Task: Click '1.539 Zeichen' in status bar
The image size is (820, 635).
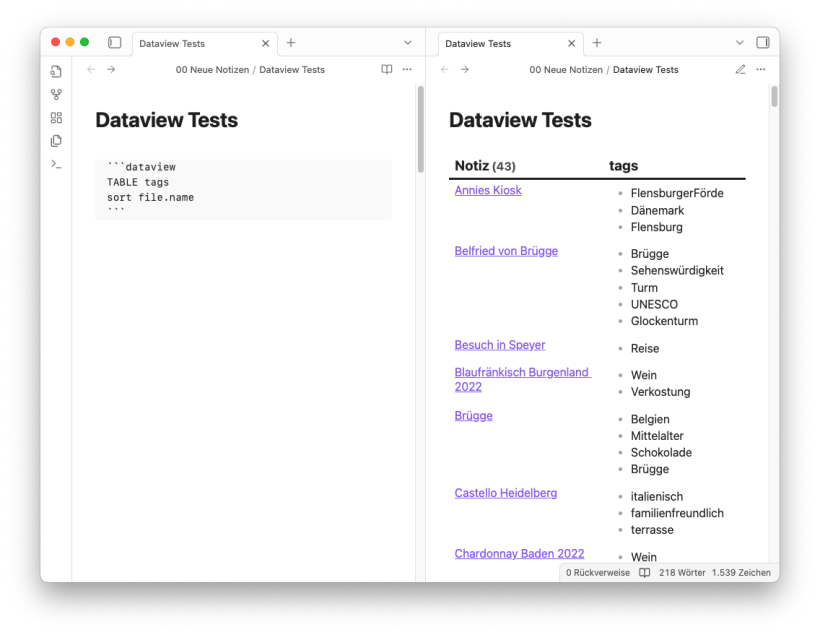Action: (741, 573)
